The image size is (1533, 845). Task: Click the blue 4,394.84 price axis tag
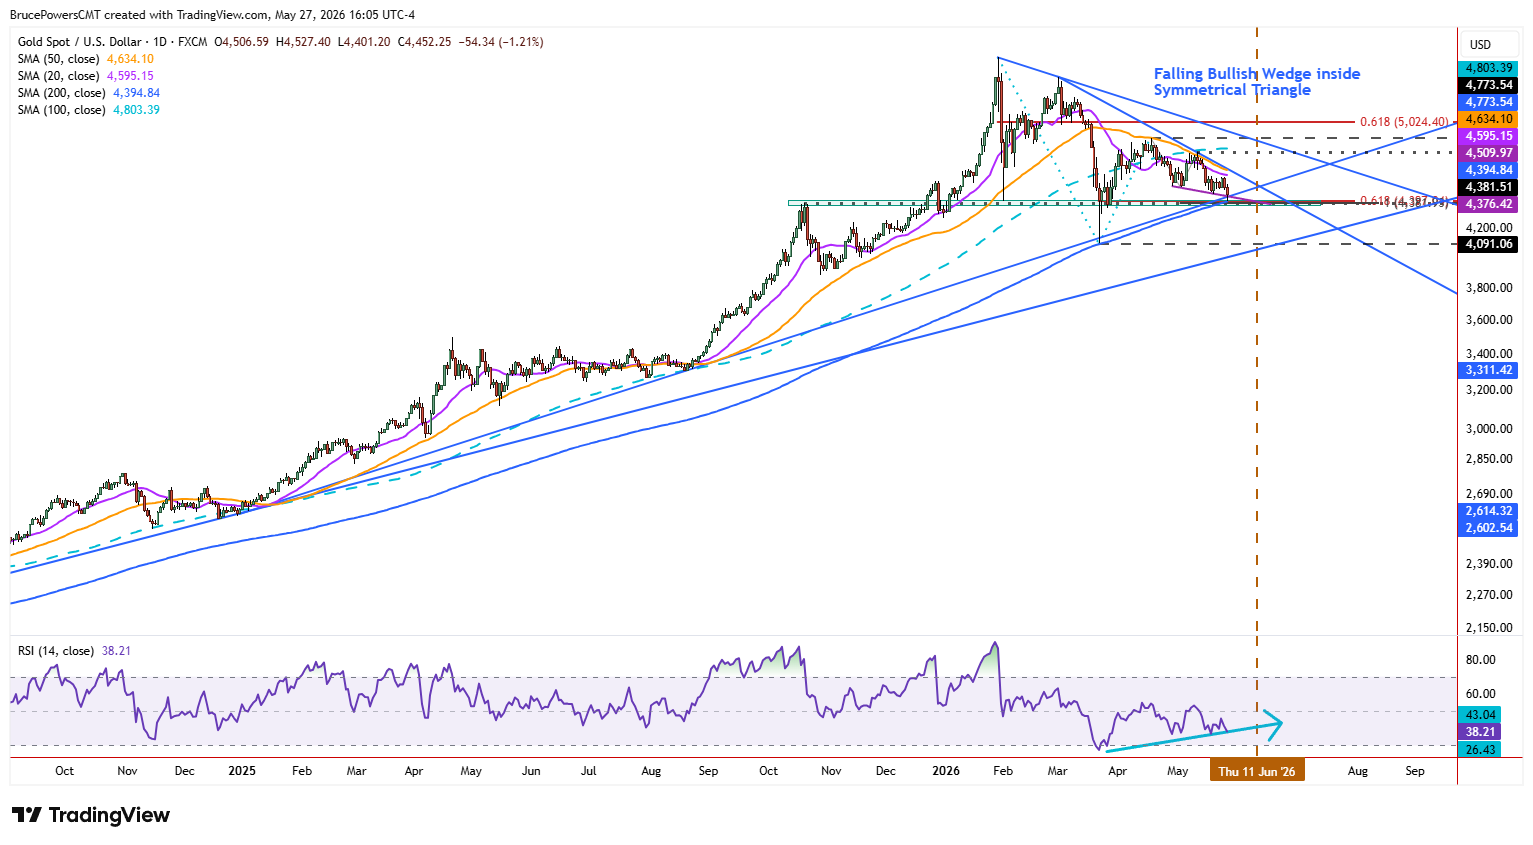[1489, 170]
